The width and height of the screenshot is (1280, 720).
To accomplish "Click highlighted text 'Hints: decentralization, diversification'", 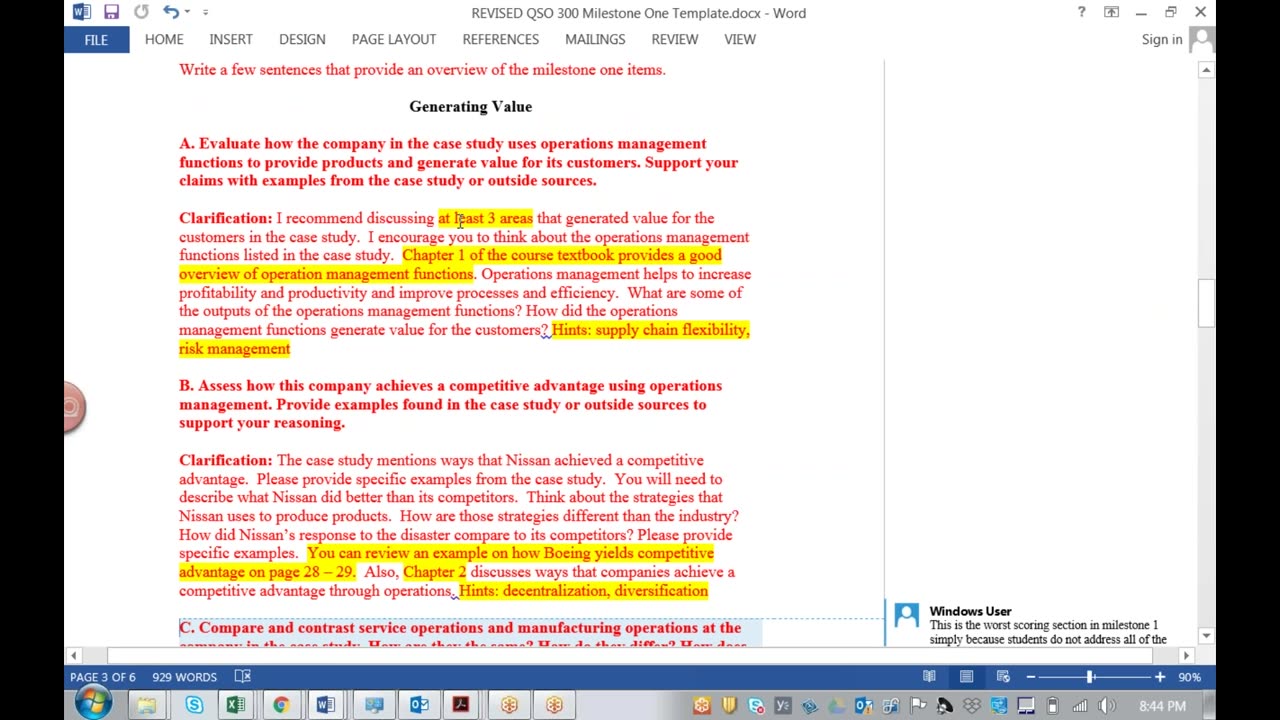I will tap(583, 591).
